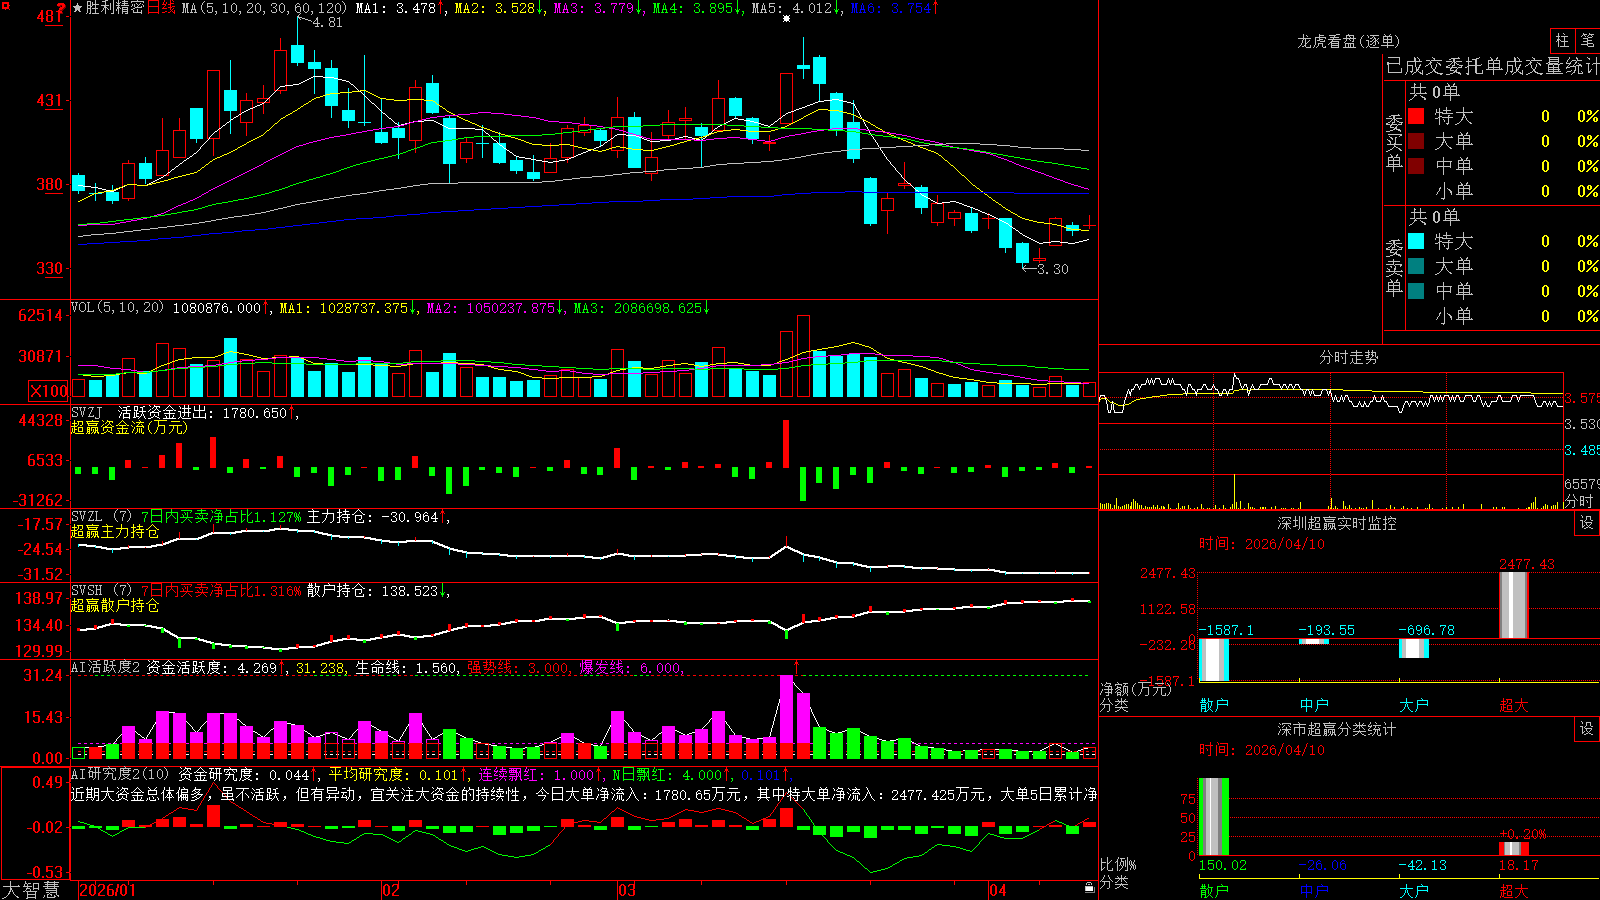The width and height of the screenshot is (1600, 900).
Task: Click the 胜利精密 stock name
Action: [x=115, y=8]
